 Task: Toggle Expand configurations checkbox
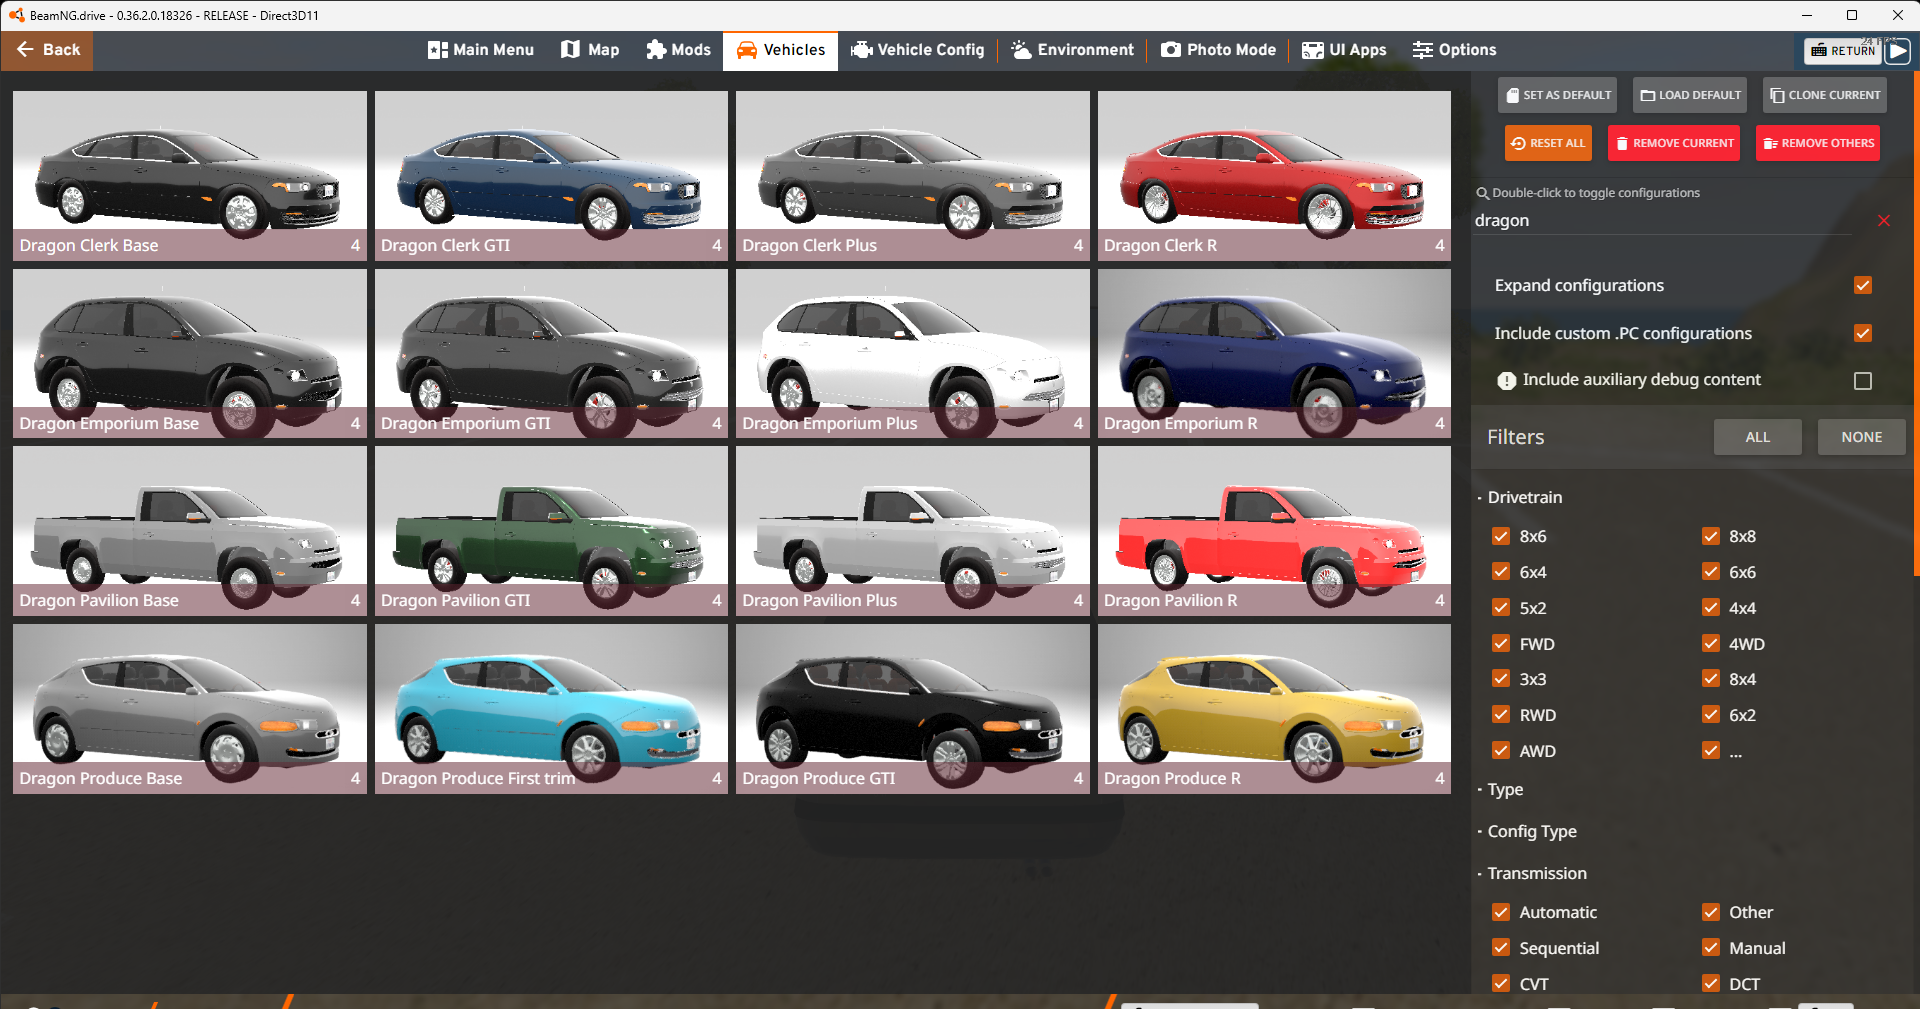1862,285
